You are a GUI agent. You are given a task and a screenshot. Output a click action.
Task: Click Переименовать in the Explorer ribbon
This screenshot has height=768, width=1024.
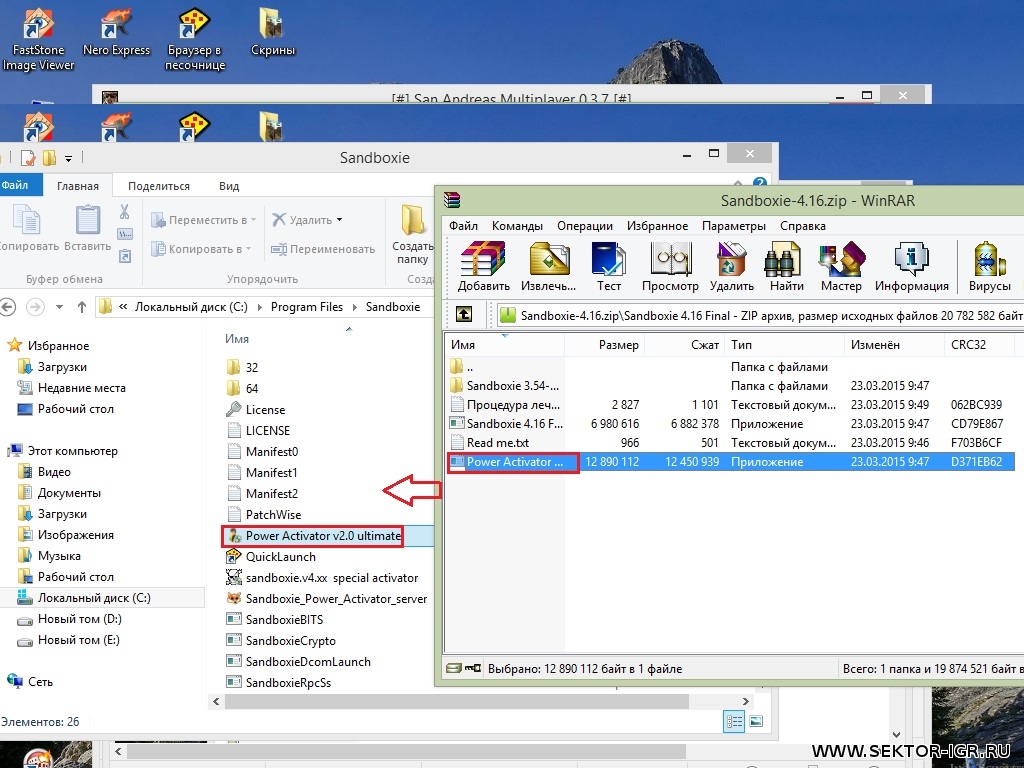323,249
